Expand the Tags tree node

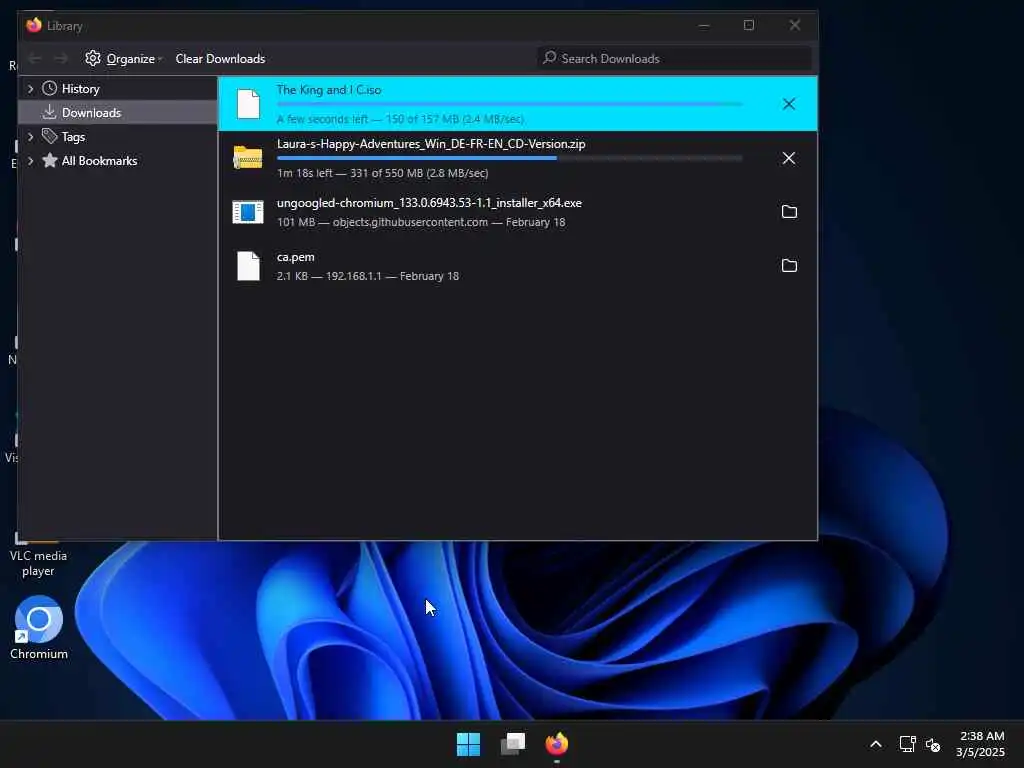pos(30,136)
